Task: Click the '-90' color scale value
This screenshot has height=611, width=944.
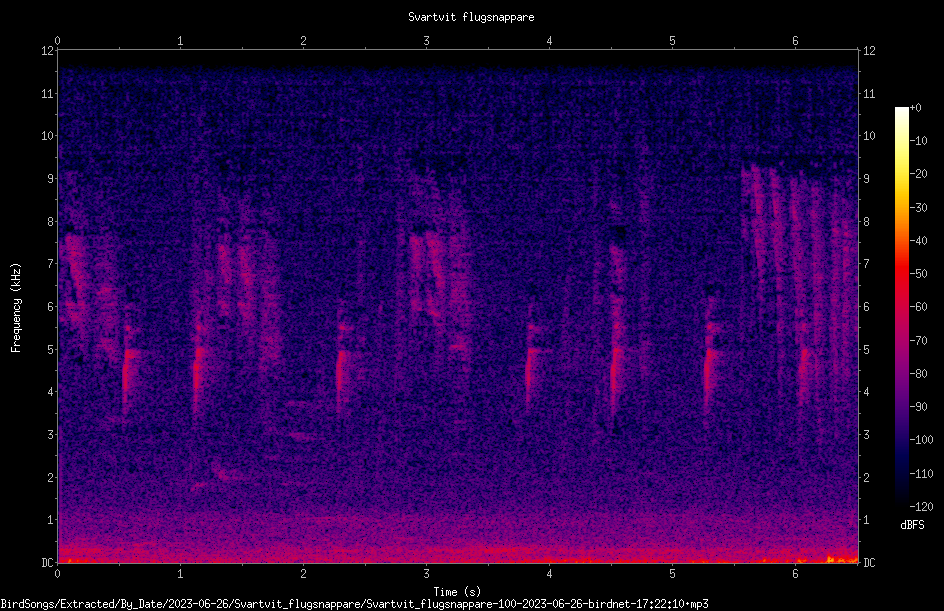Action: (919, 407)
